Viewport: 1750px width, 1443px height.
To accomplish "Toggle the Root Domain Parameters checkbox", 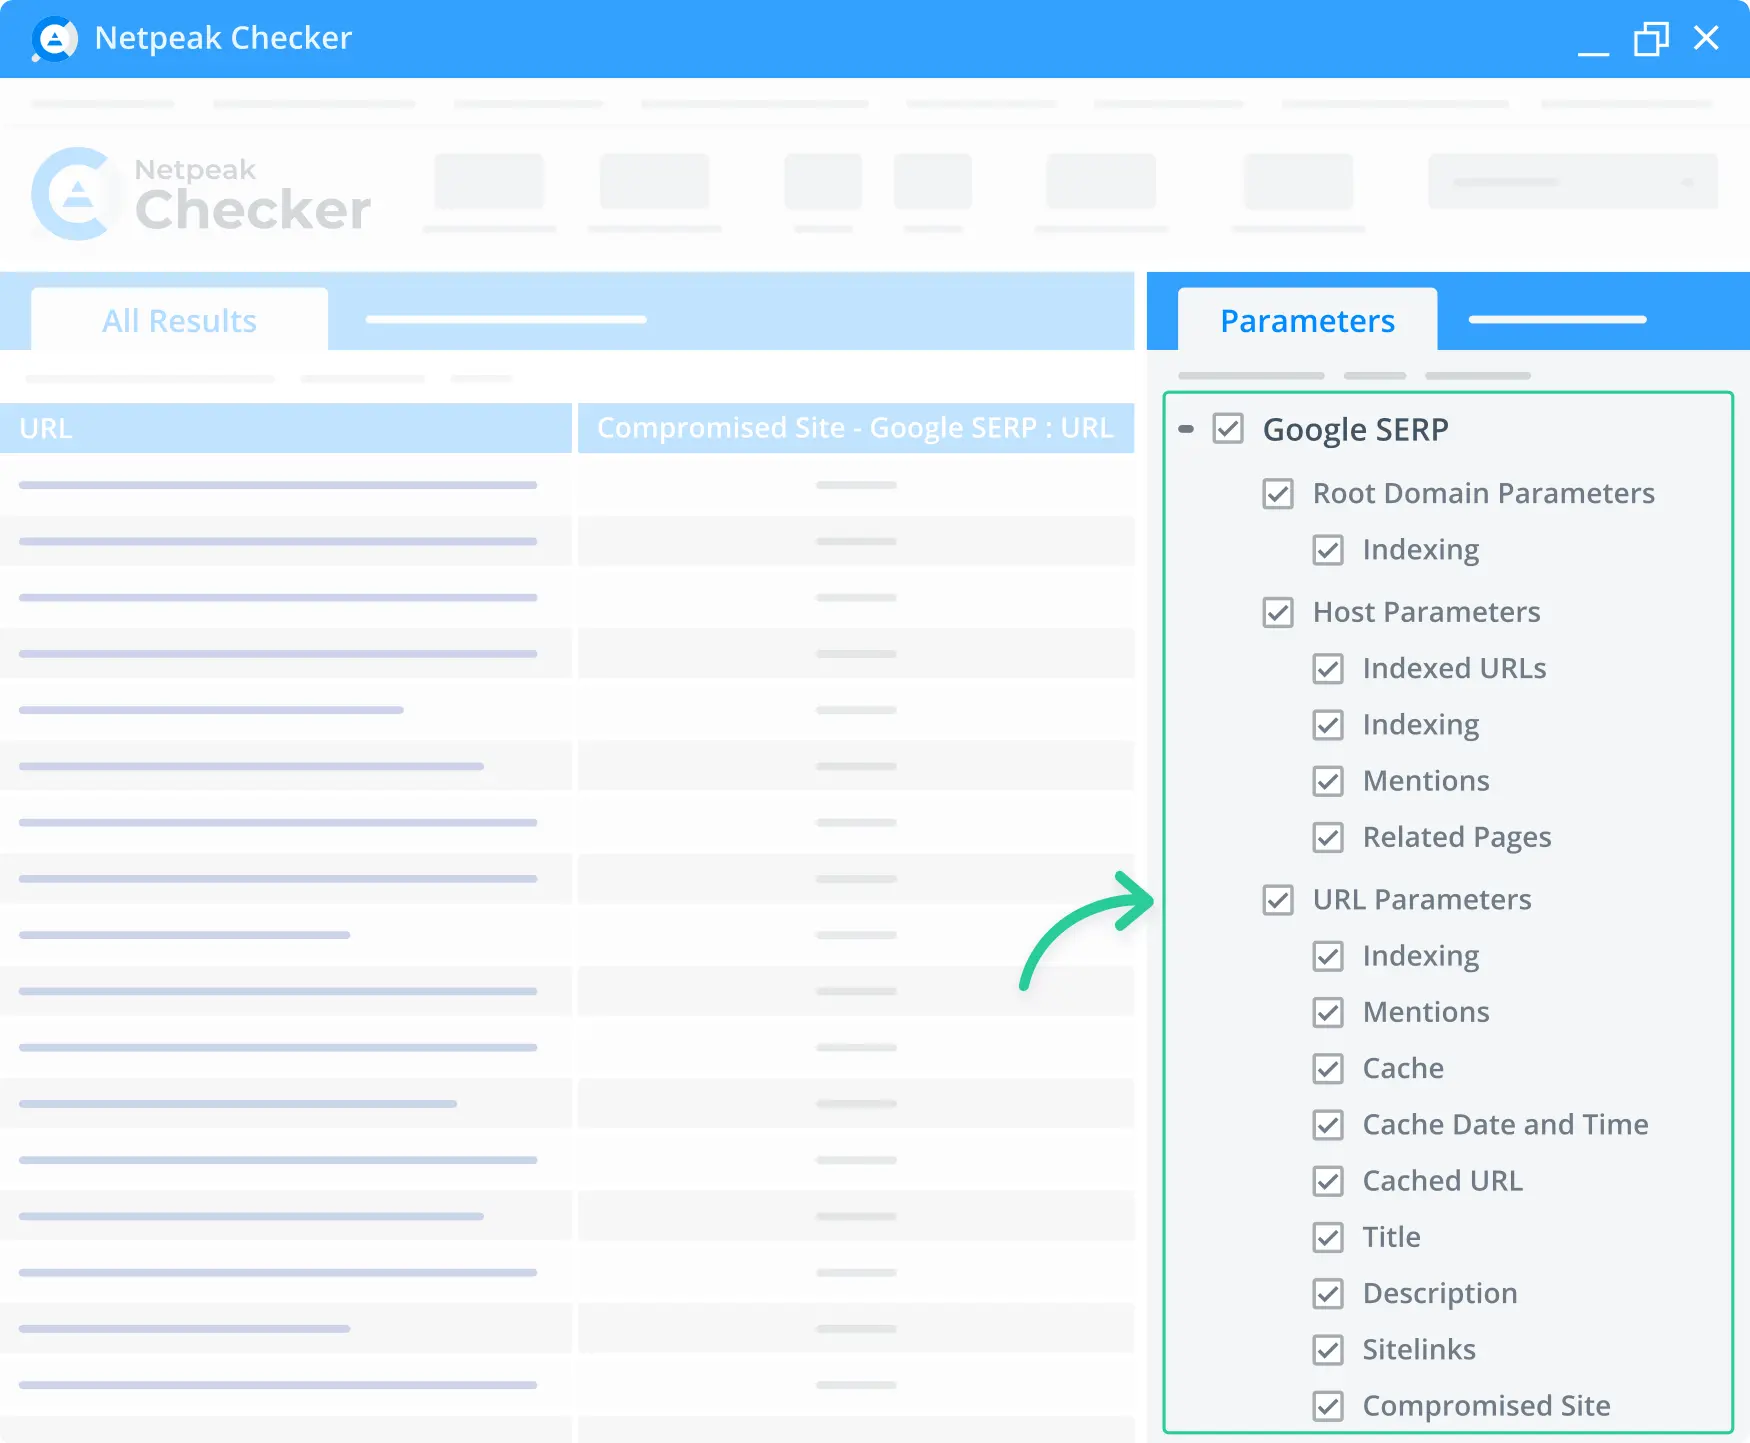I will point(1278,493).
